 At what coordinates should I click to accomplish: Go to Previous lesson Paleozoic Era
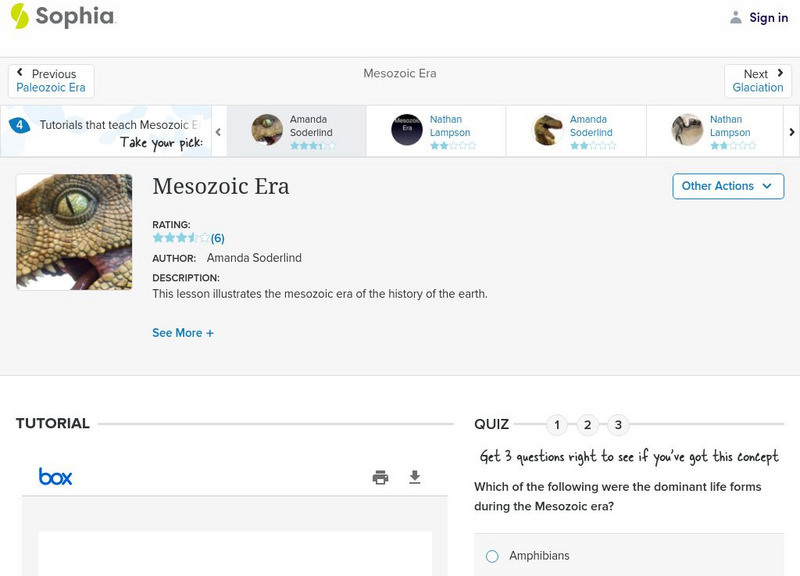pos(51,81)
